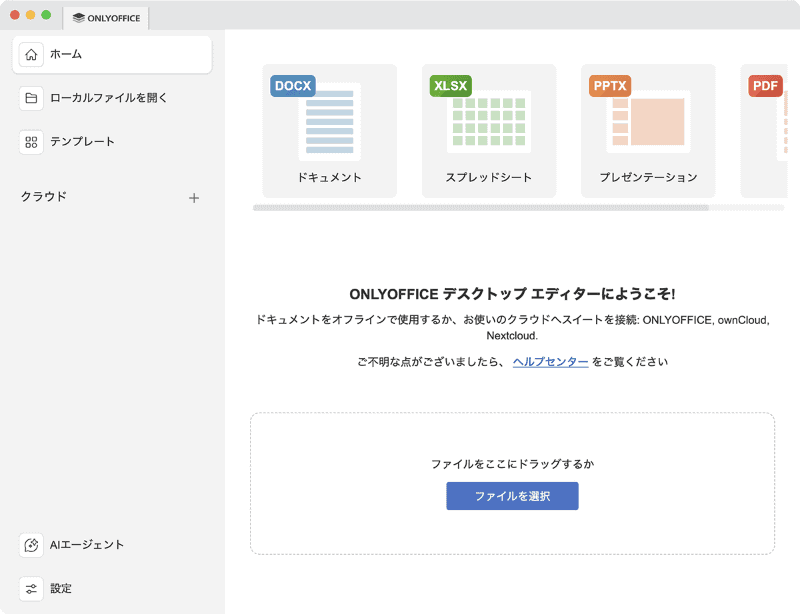Create a new ドキュメント
Viewport: 800px width, 614px height.
pyautogui.click(x=330, y=131)
